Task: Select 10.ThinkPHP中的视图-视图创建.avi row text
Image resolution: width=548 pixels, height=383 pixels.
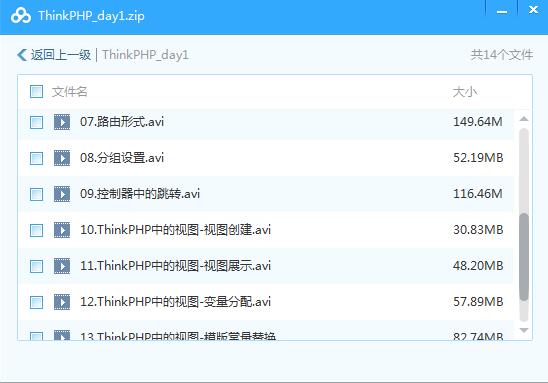Action: (x=175, y=230)
